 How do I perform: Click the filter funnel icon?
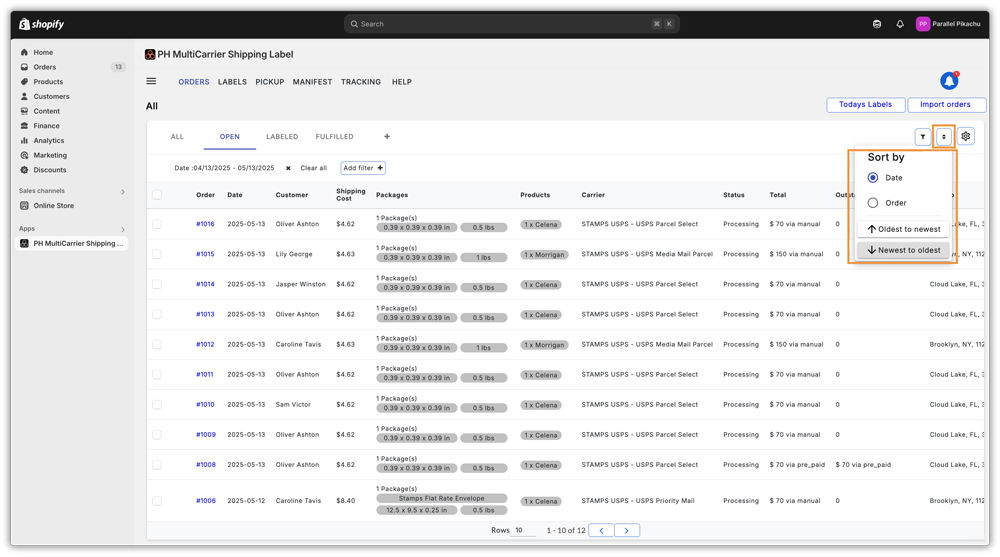coord(922,137)
